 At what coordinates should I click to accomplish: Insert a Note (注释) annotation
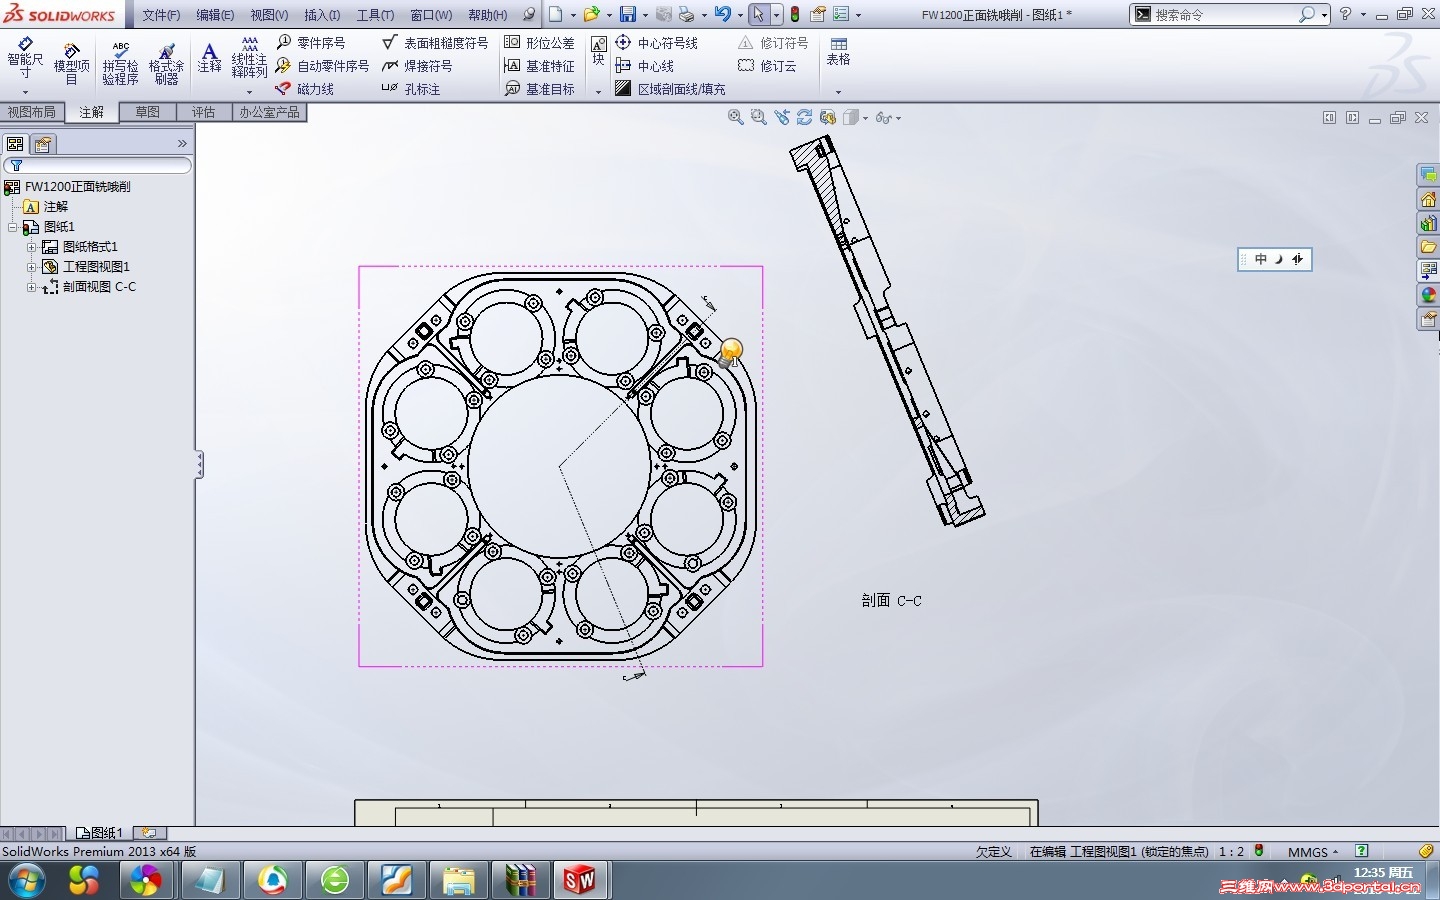click(209, 57)
